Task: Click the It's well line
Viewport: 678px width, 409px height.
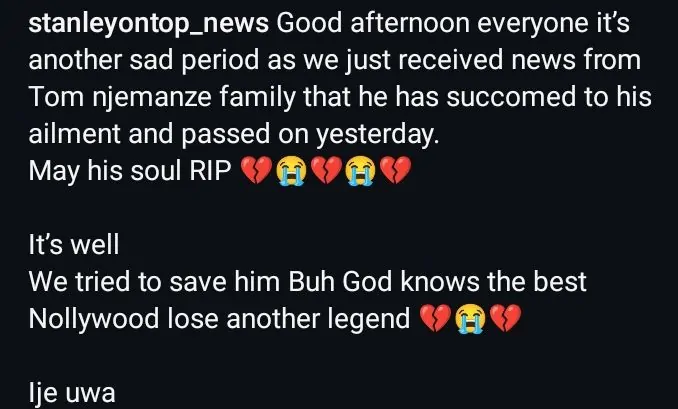Action: [x=74, y=245]
